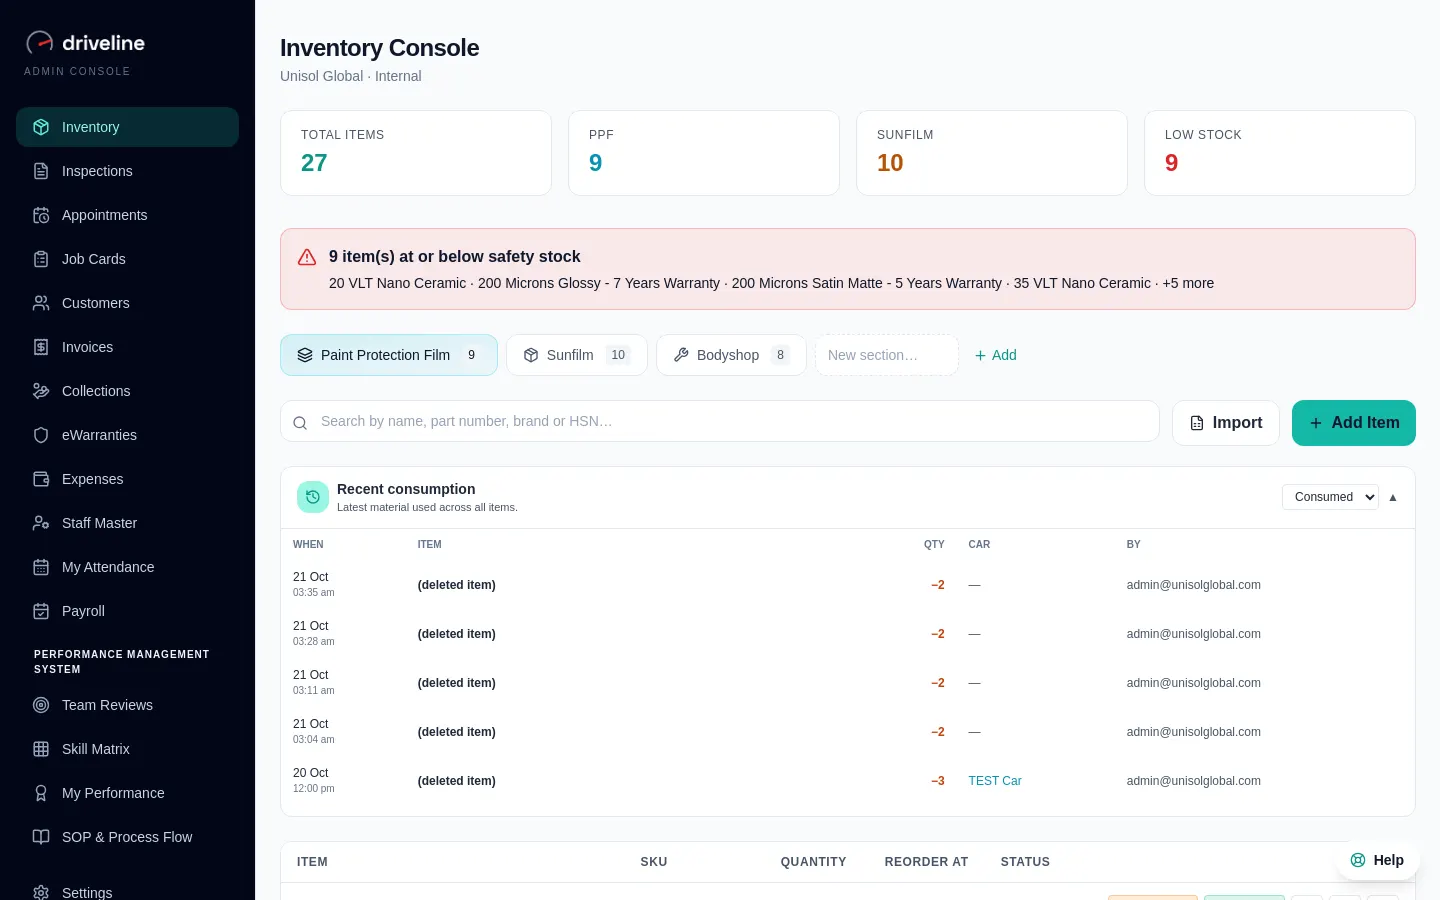Click the Recent consumption history icon

coord(313,497)
